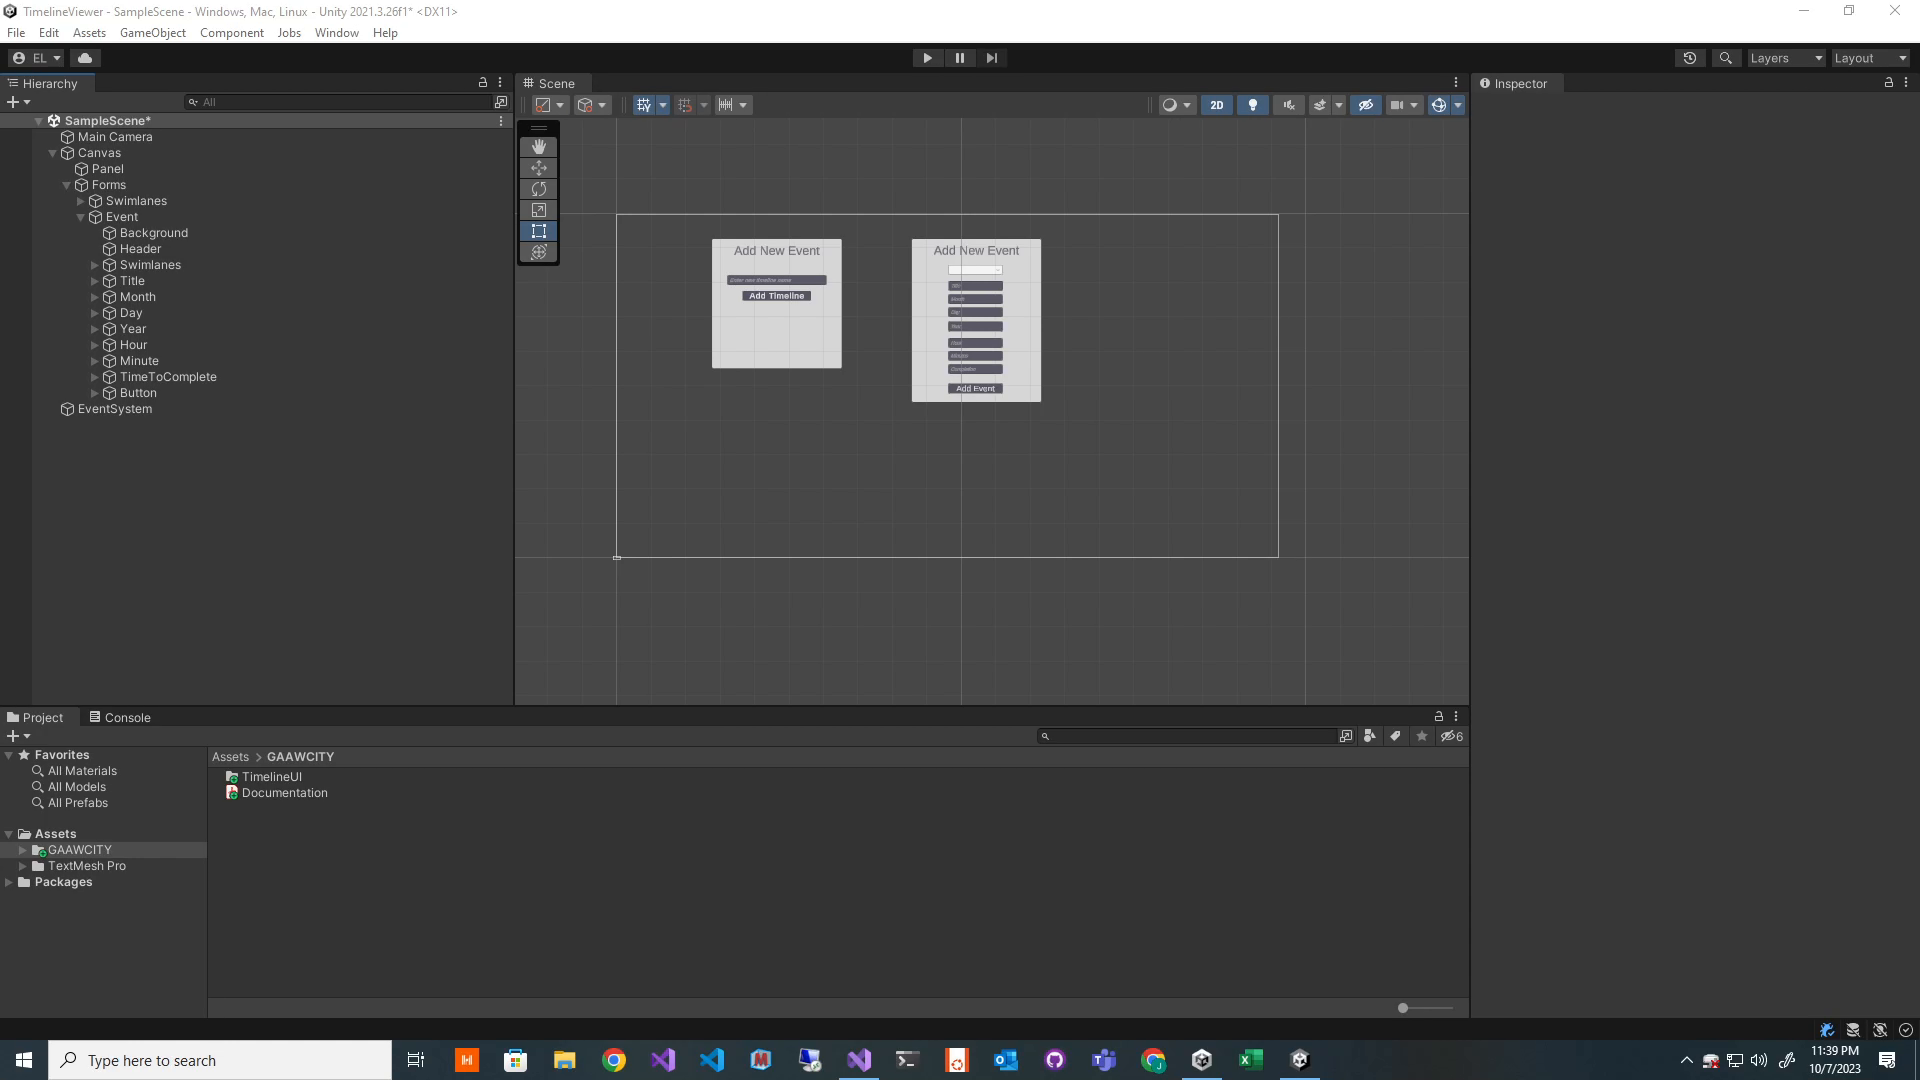
Task: Click the Add New Event button
Action: click(x=976, y=249)
